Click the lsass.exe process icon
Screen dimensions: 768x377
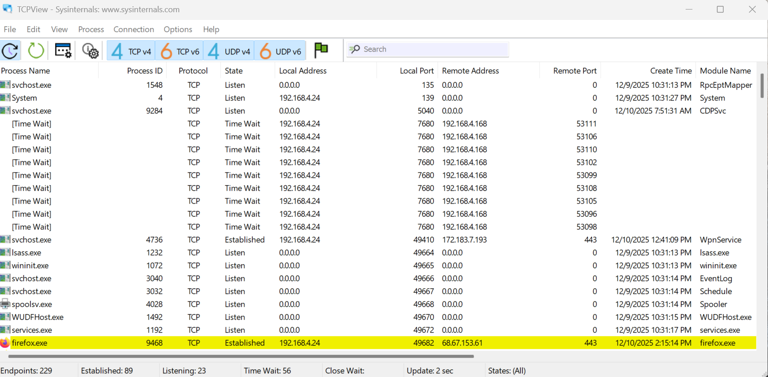click(x=5, y=253)
